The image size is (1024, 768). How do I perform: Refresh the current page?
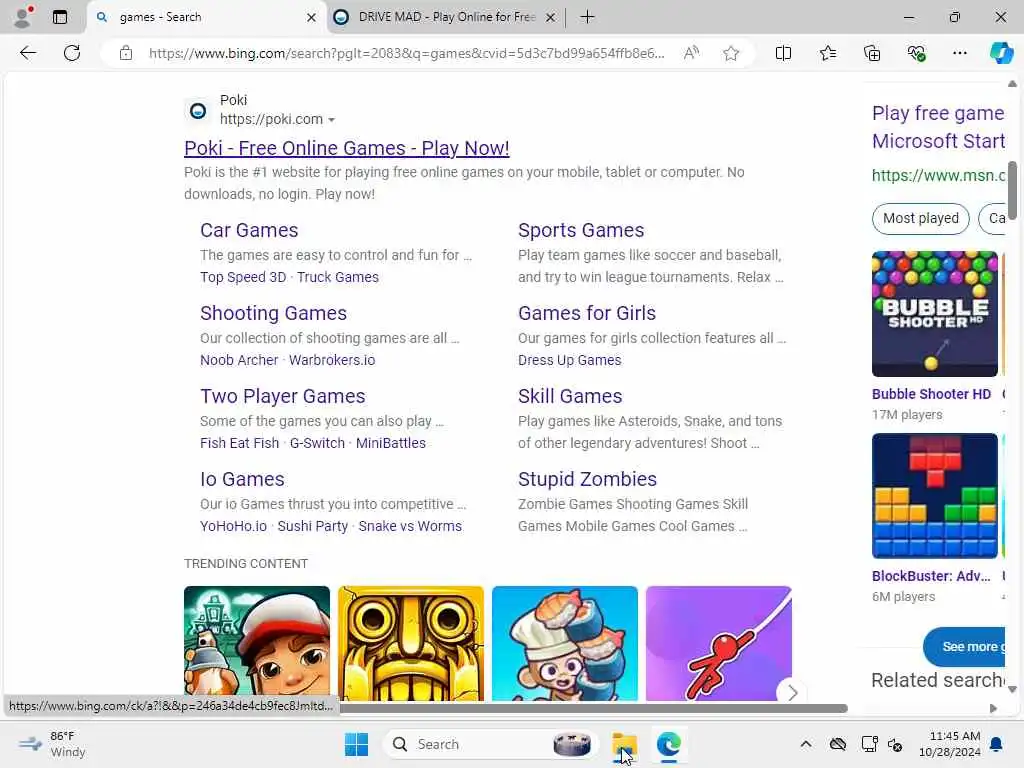[x=72, y=53]
